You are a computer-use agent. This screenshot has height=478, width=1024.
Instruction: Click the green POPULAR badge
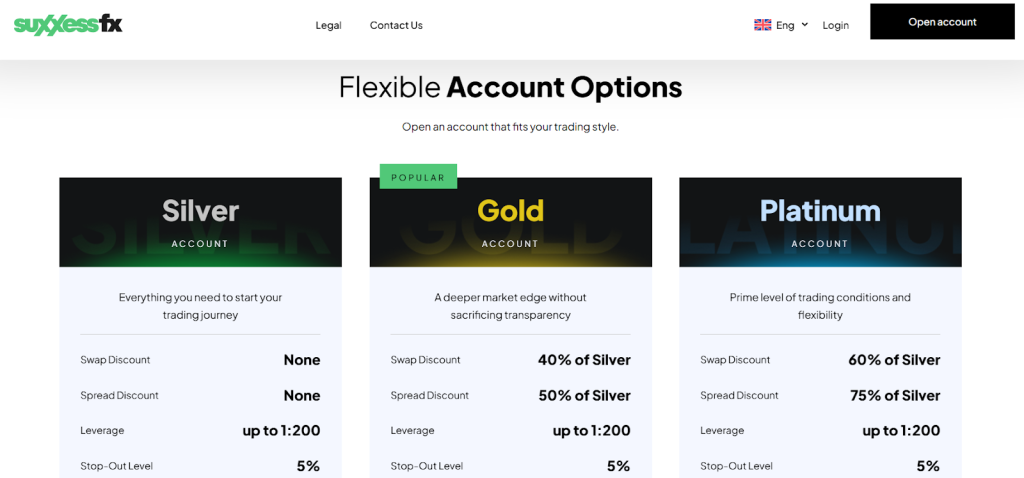[x=418, y=177]
